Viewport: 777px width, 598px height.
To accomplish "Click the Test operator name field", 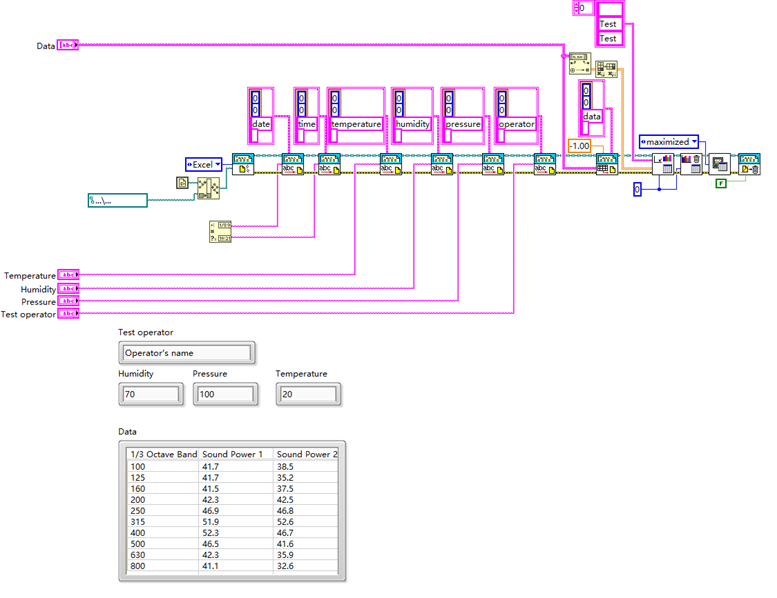I will (187, 353).
